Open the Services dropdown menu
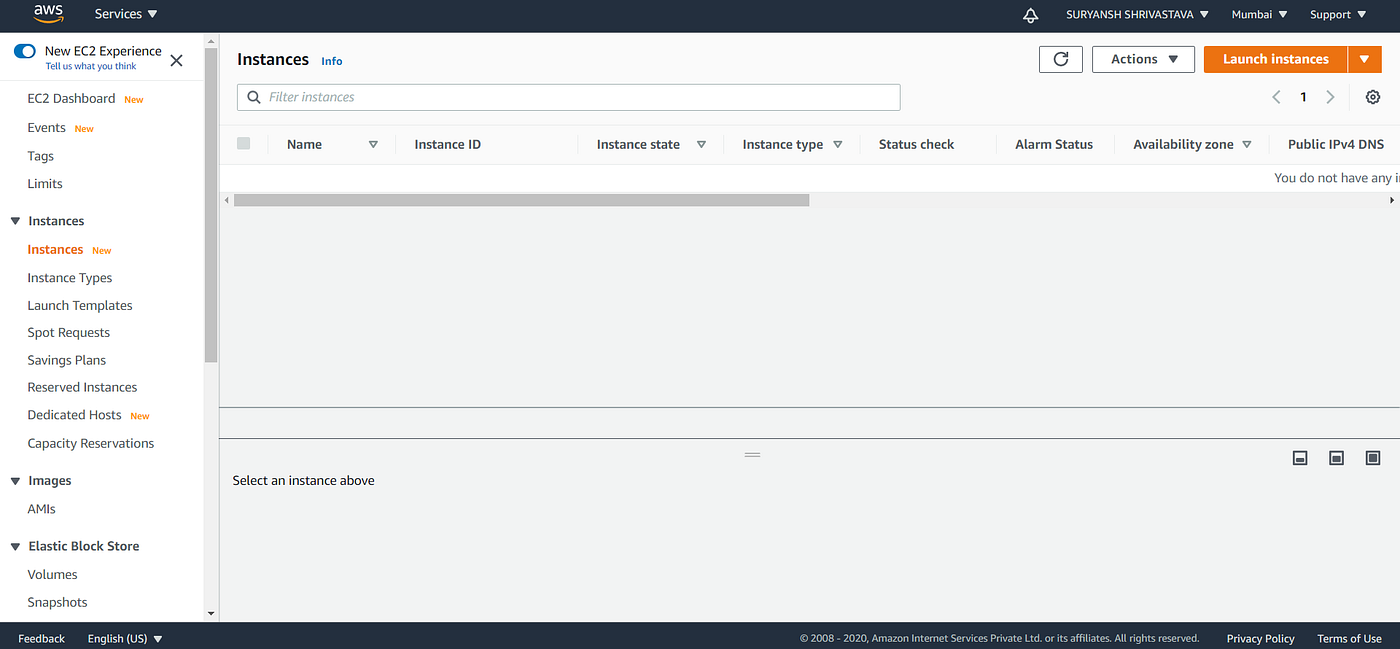The width and height of the screenshot is (1400, 649). tap(126, 14)
